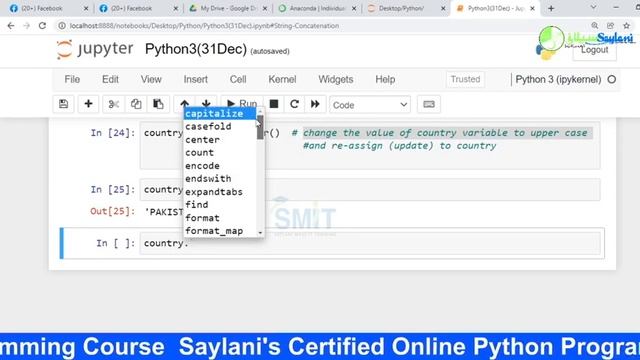Open the Cell menu
Viewport: 640px width, 360px height.
238,79
